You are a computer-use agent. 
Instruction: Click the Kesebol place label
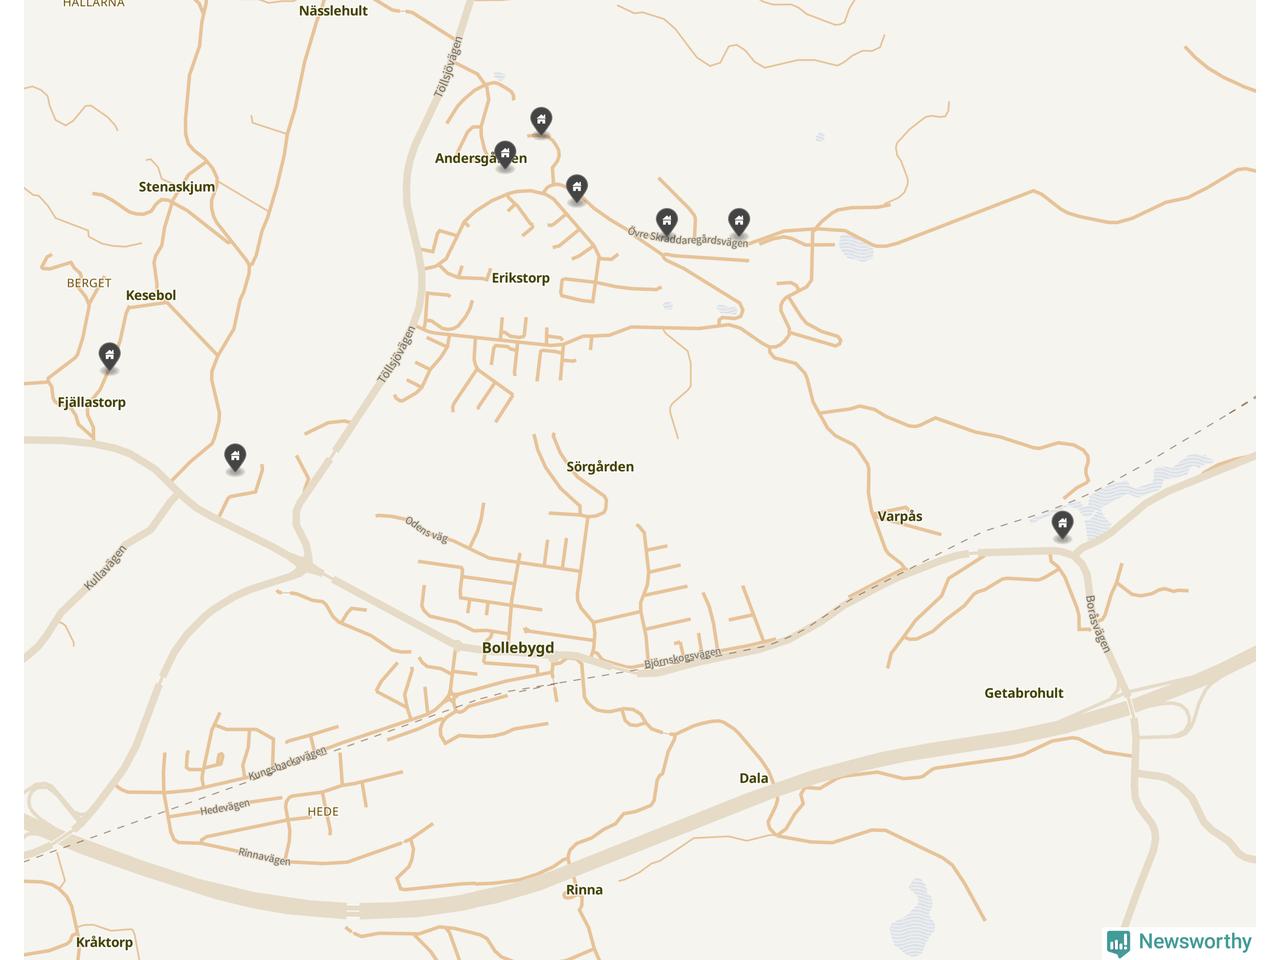coord(151,296)
